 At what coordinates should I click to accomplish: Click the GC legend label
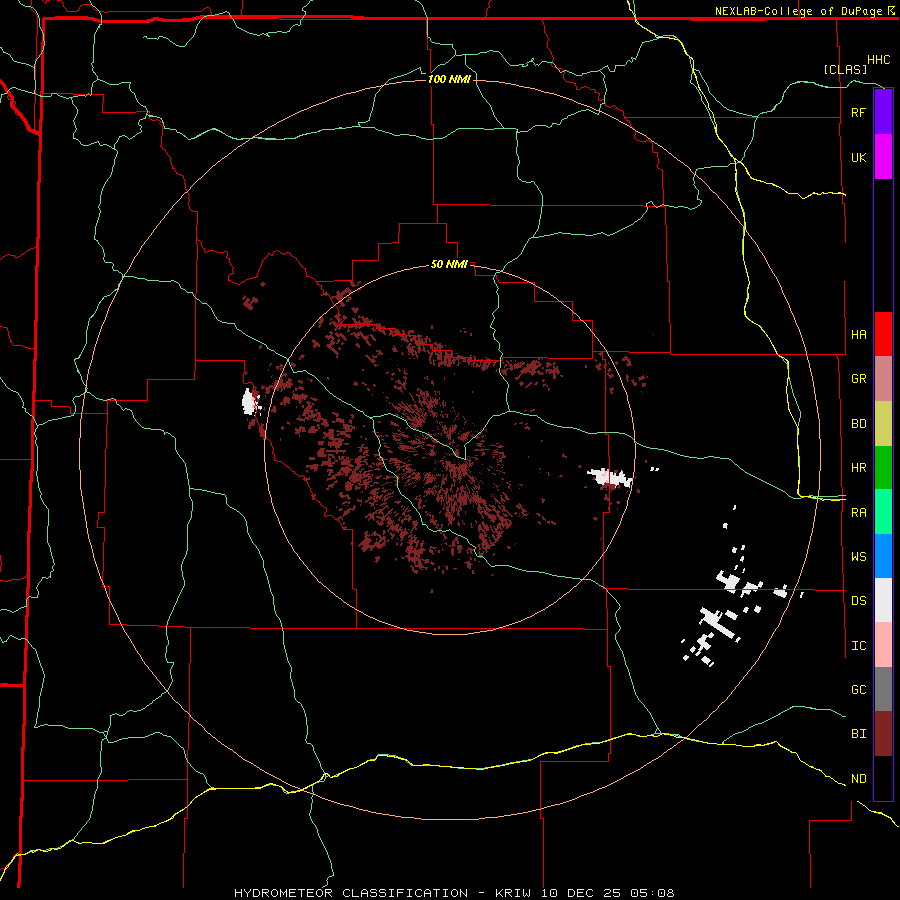tap(858, 689)
